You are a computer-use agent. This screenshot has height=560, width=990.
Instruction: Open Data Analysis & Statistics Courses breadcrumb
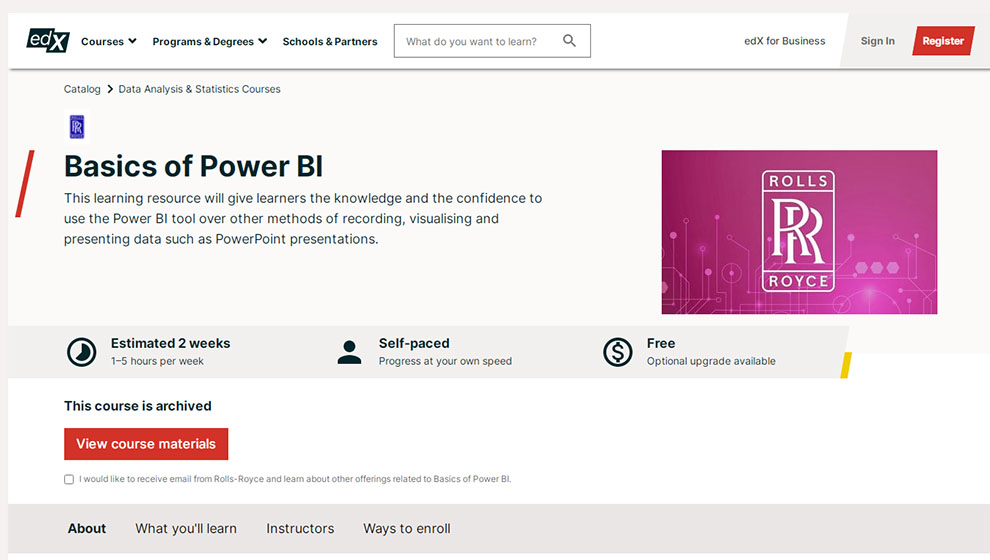(200, 89)
